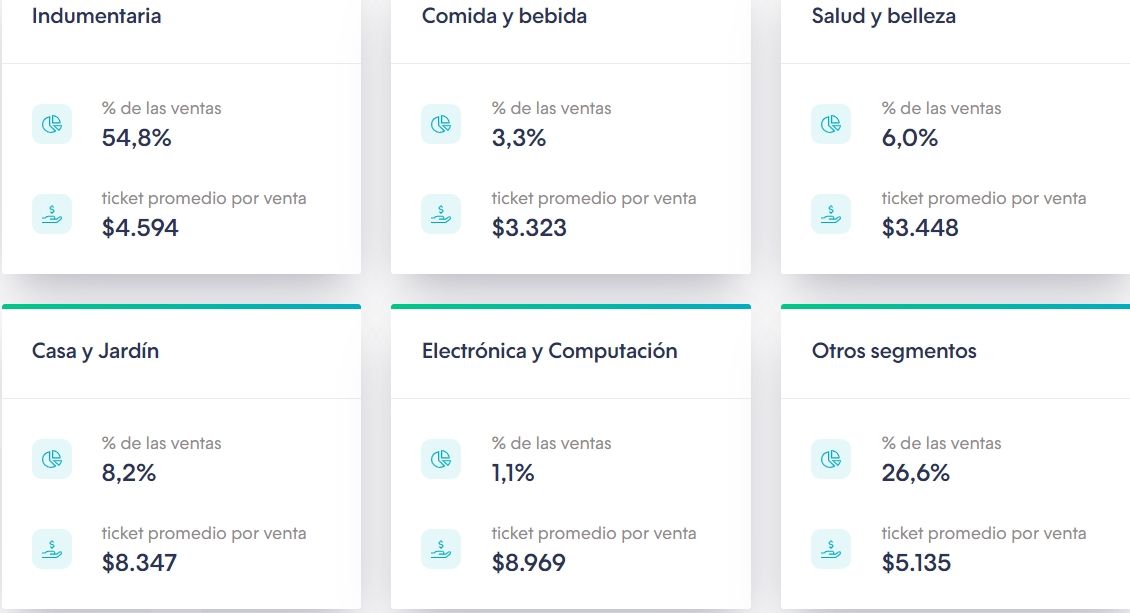
Task: Click pie chart icon in Electrónica y Computación
Action: click(441, 459)
